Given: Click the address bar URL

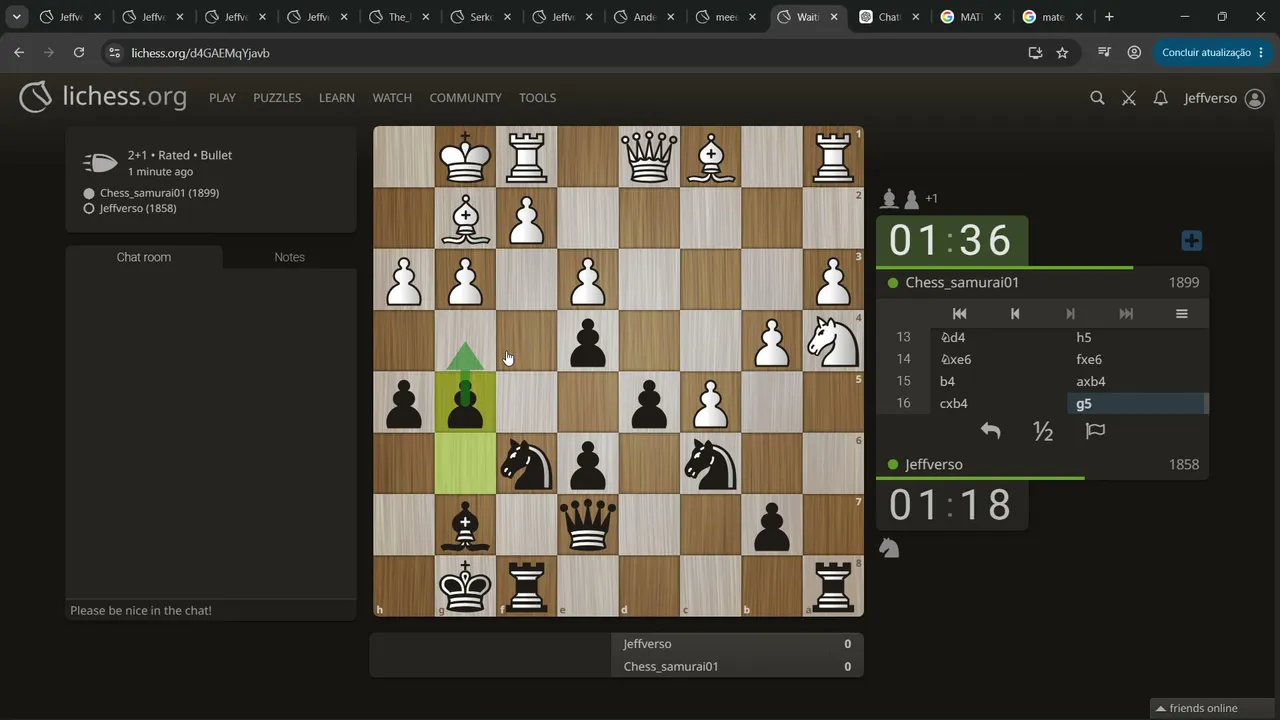Looking at the screenshot, I should tap(200, 53).
